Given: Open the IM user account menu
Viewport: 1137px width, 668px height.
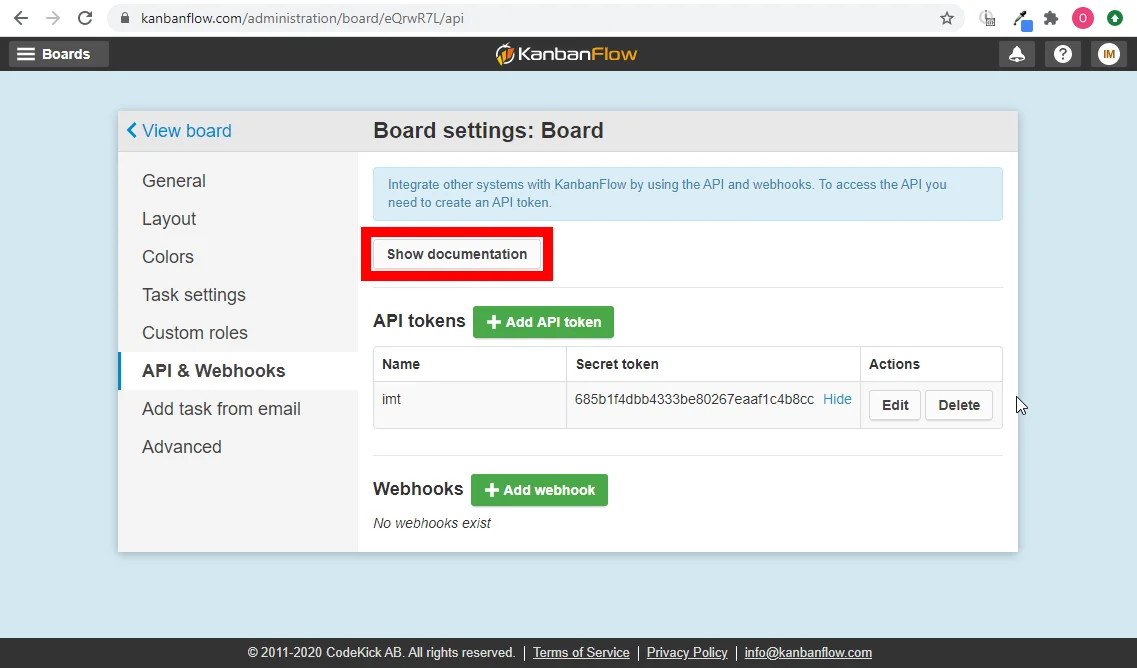Looking at the screenshot, I should click(1109, 54).
